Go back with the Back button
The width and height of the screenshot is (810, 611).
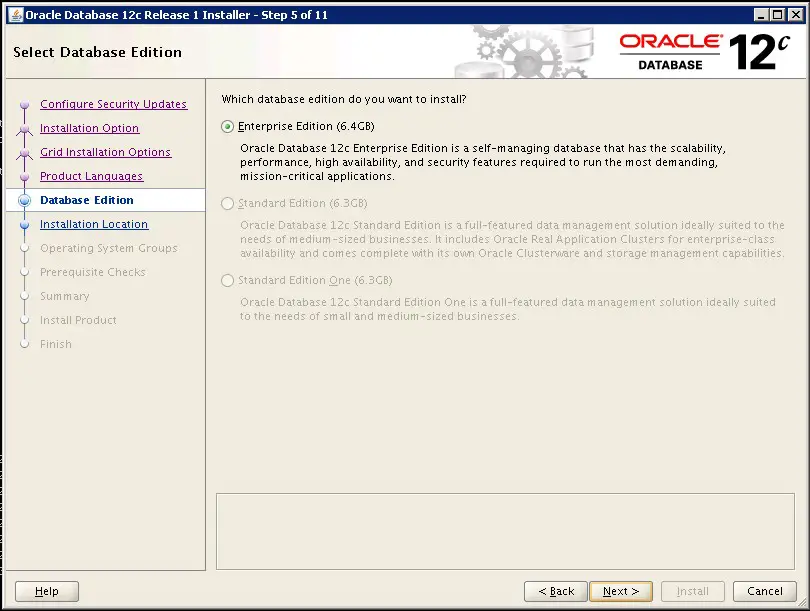556,591
